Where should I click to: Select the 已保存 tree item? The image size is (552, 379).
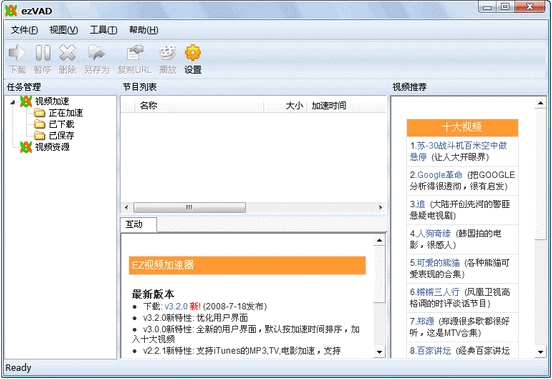click(x=61, y=135)
